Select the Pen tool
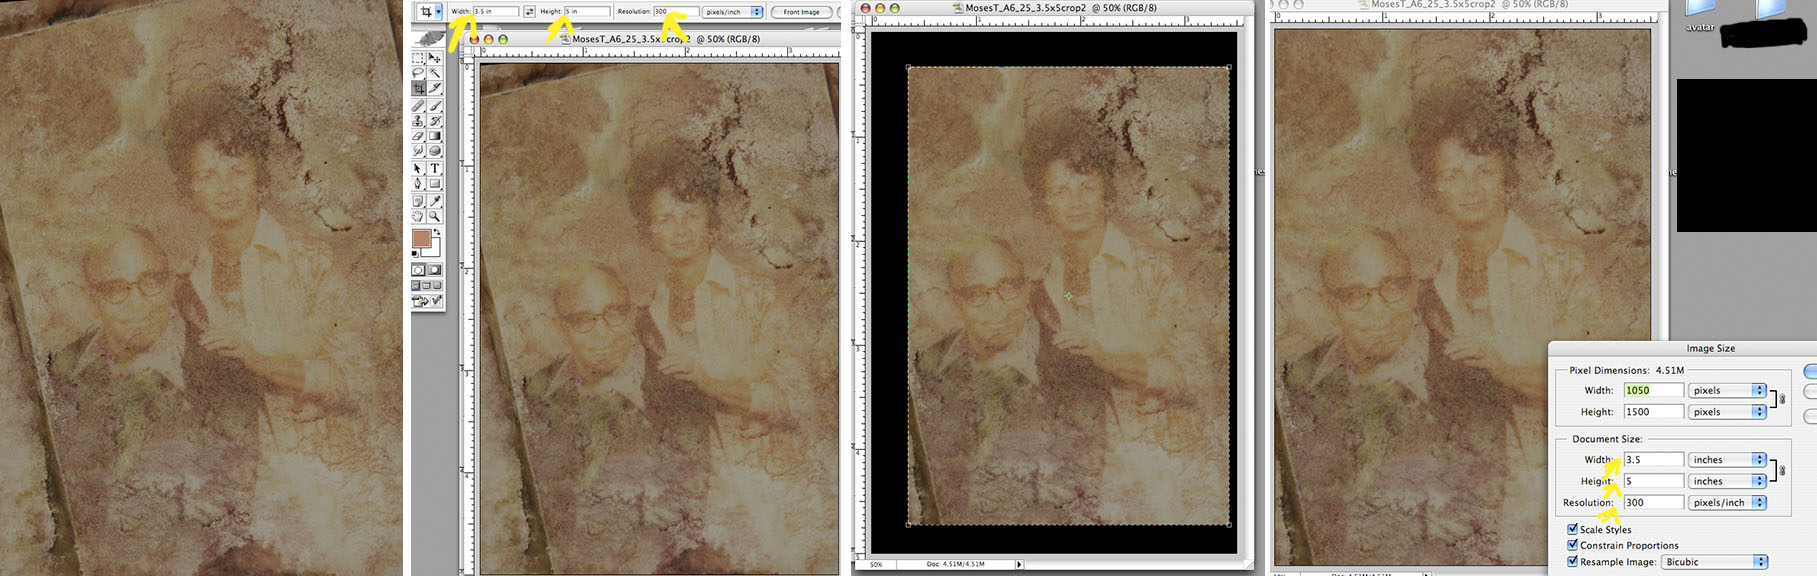 coord(418,183)
